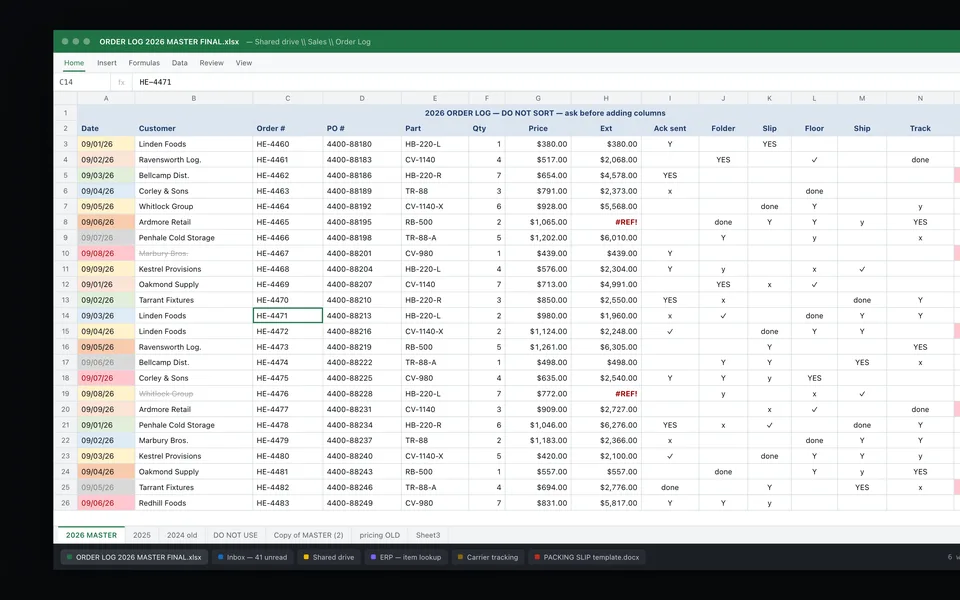Select the Price cell $1,261.00
The height and width of the screenshot is (600, 960).
538,347
